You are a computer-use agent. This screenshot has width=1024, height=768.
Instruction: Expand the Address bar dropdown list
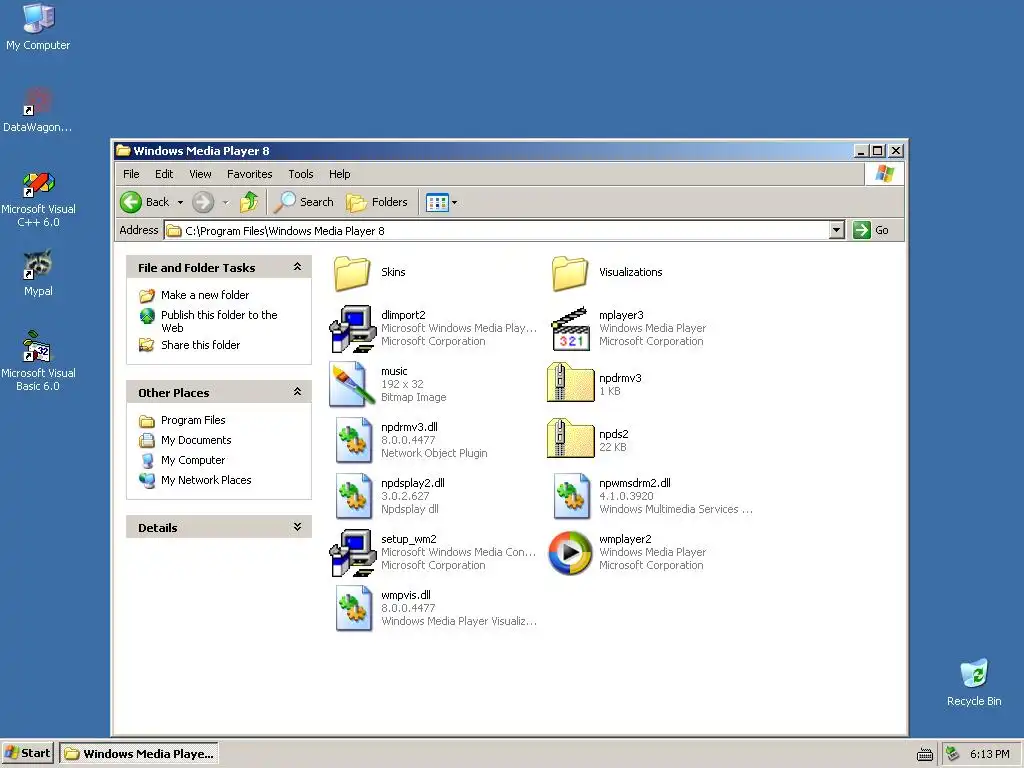point(837,230)
